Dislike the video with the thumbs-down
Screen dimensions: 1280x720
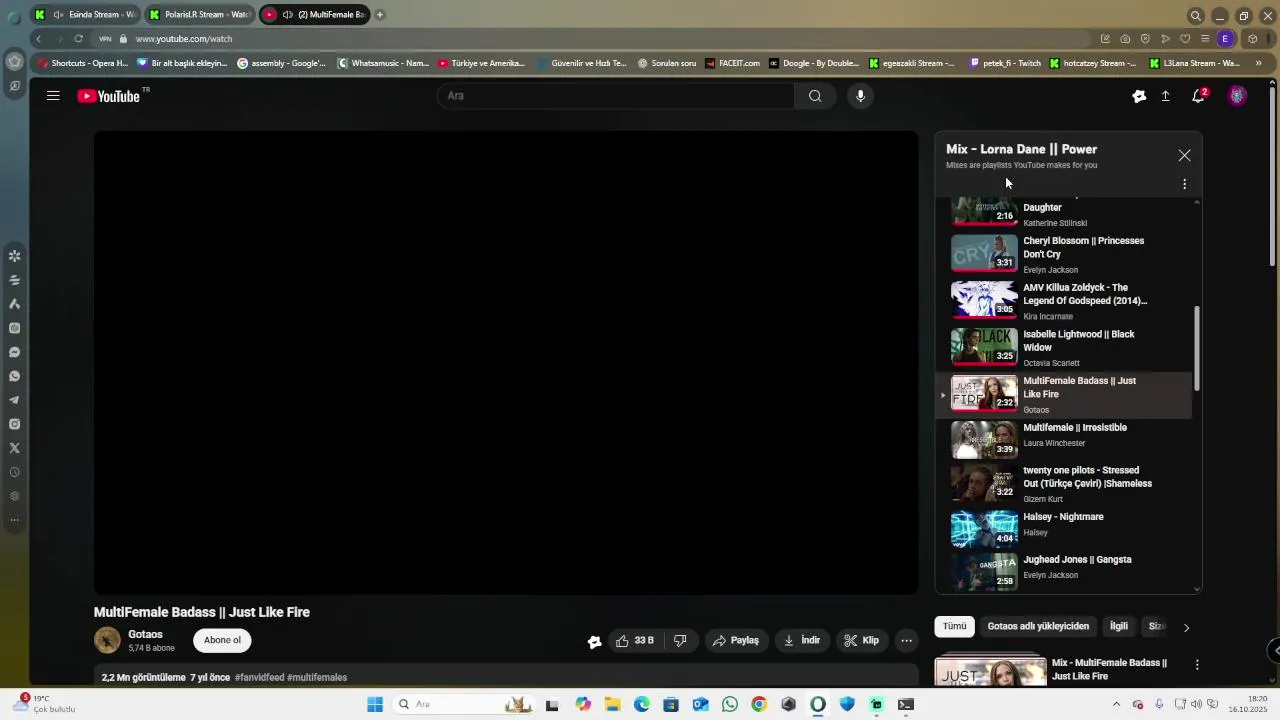[x=680, y=640]
